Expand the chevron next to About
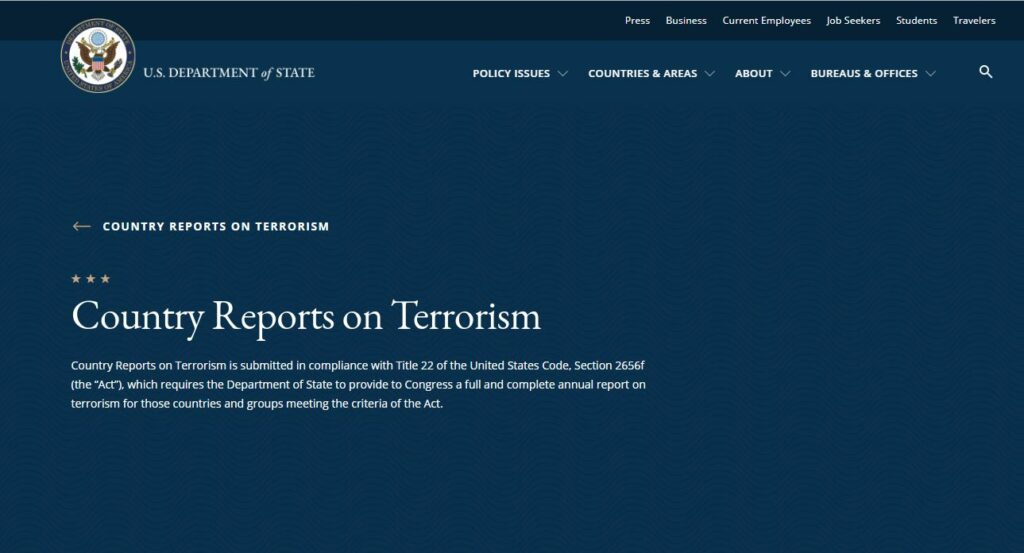1024x553 pixels. click(x=785, y=73)
